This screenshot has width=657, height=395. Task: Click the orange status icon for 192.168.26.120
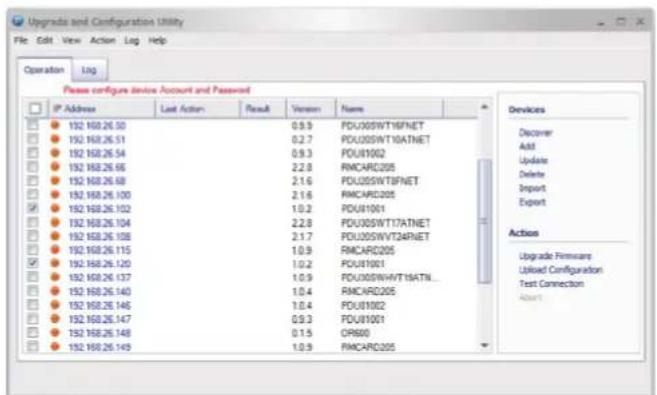click(55, 263)
